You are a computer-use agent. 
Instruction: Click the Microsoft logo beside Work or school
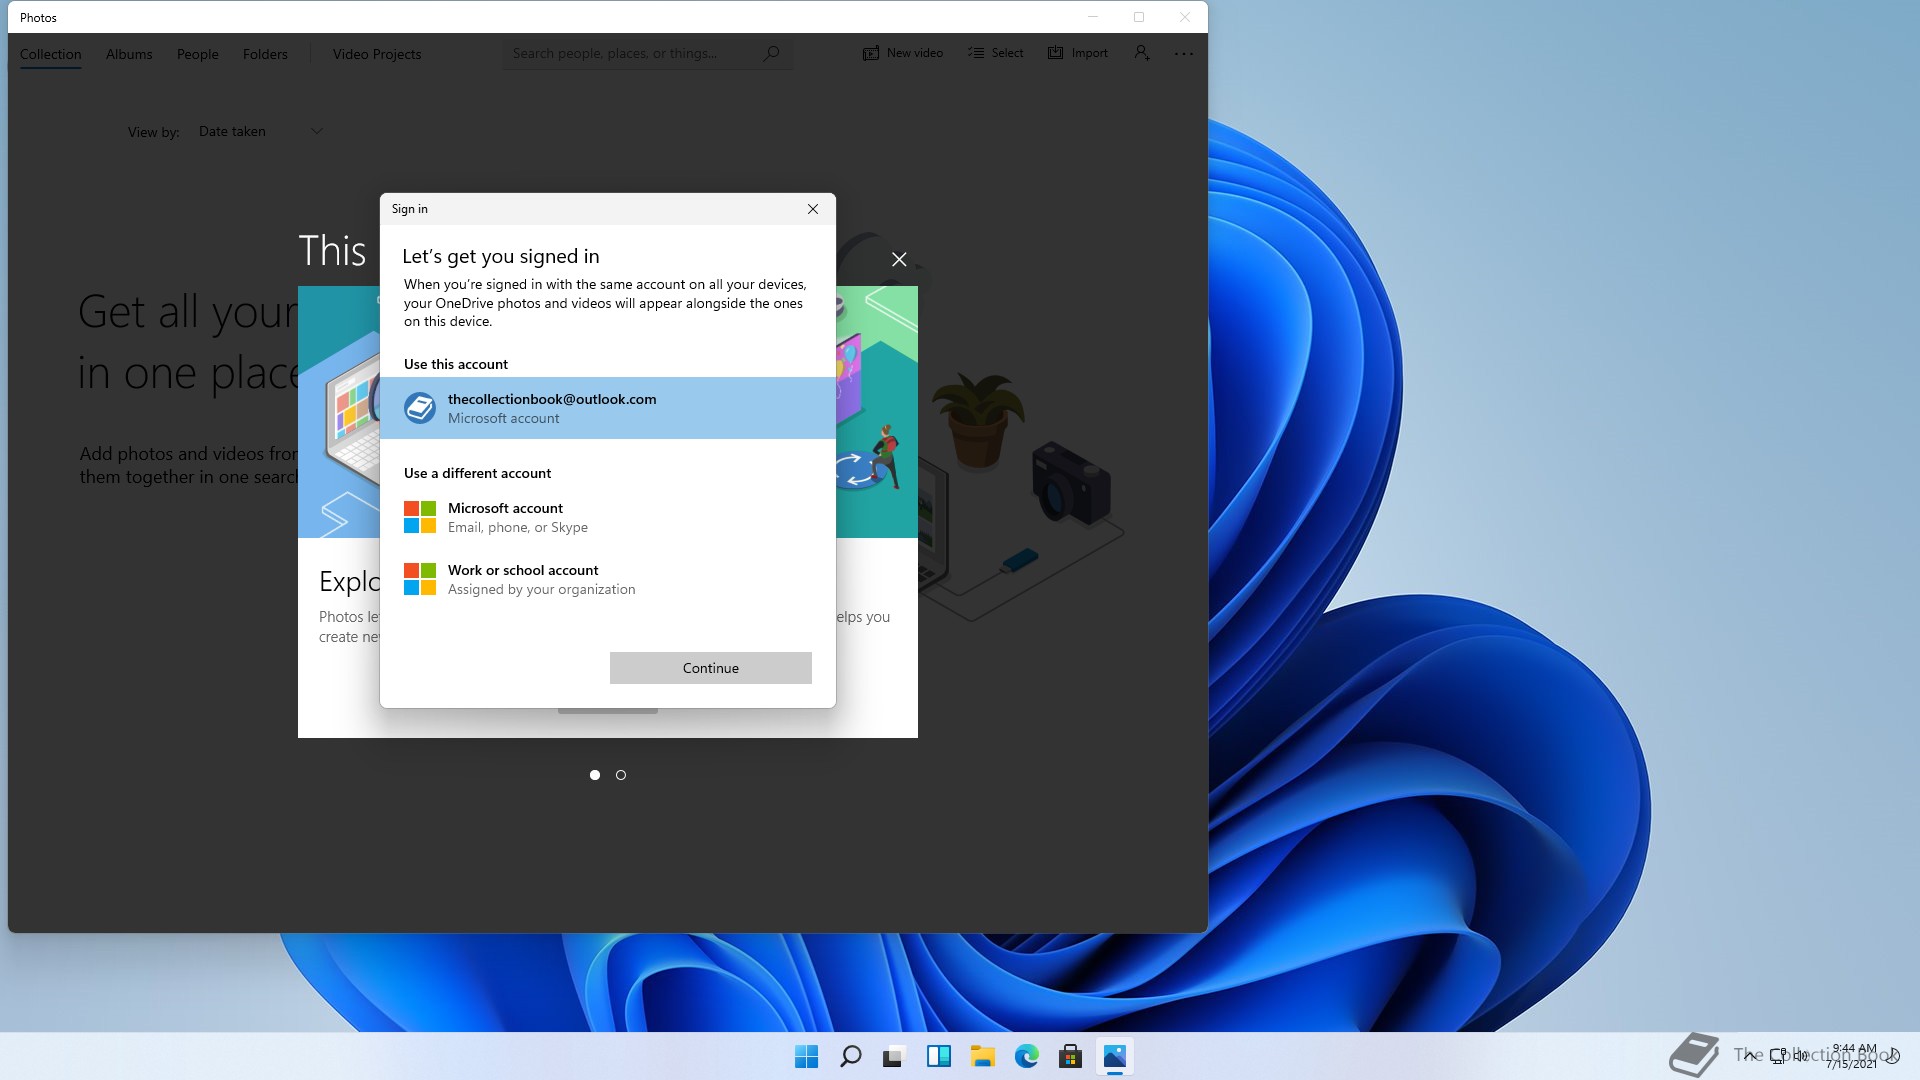point(420,579)
